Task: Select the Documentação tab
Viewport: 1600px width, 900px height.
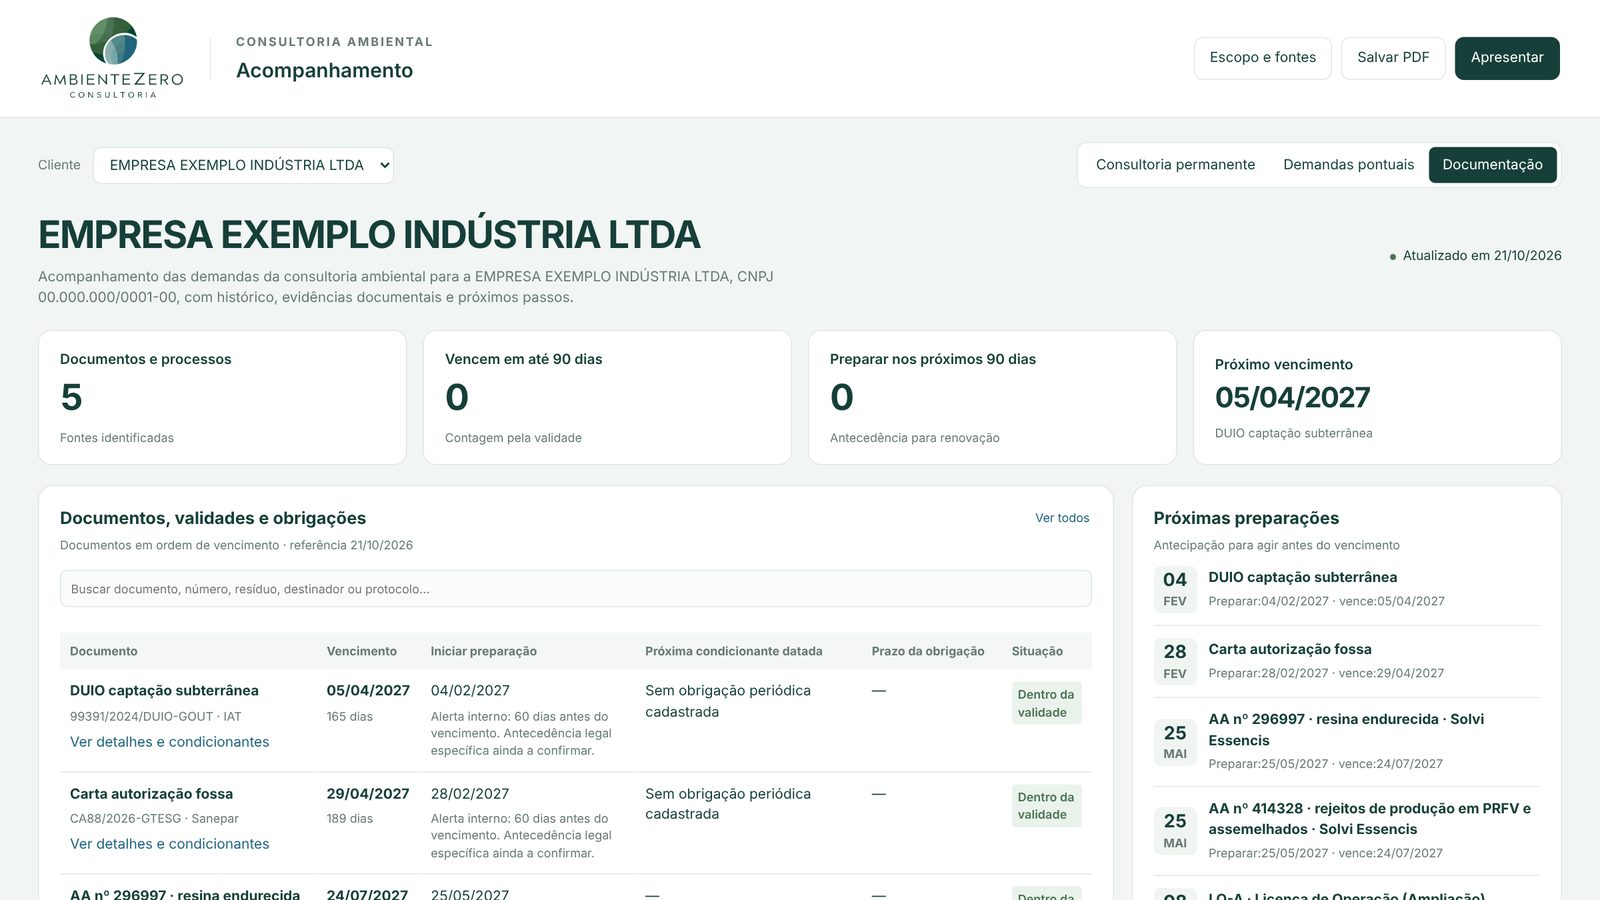Action: pos(1492,165)
